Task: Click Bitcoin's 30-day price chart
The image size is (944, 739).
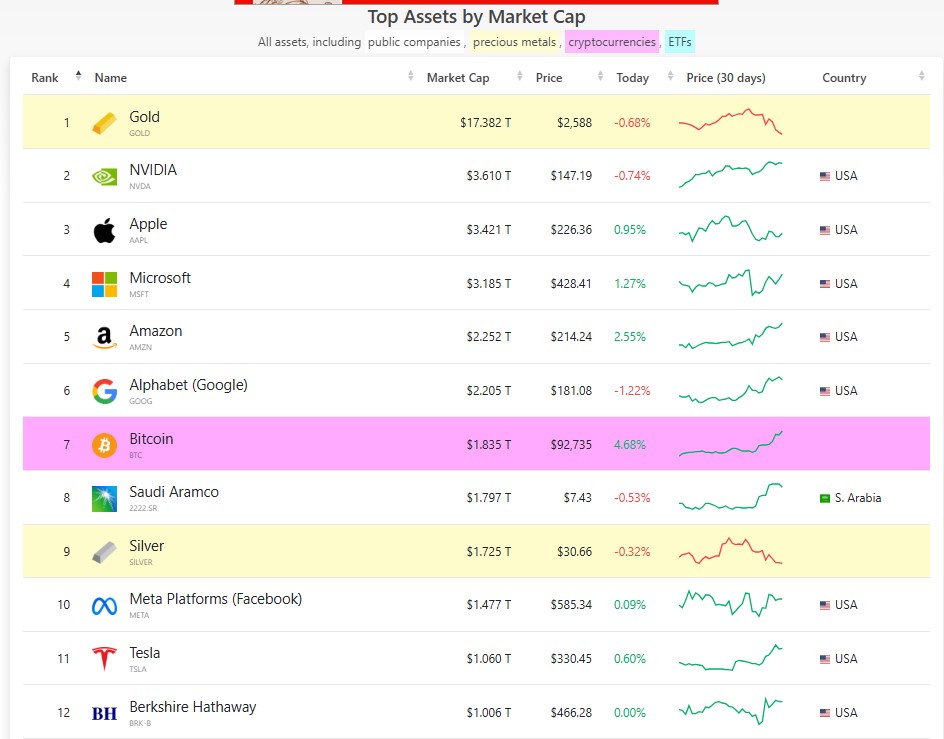Action: pos(731,444)
